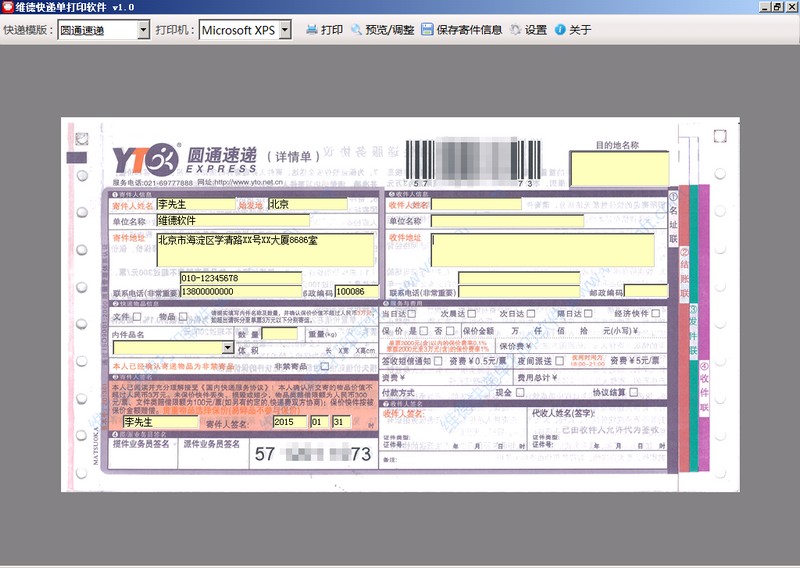The width and height of the screenshot is (800, 568).
Task: Check the 保价 否 checkbox
Action: point(449,331)
